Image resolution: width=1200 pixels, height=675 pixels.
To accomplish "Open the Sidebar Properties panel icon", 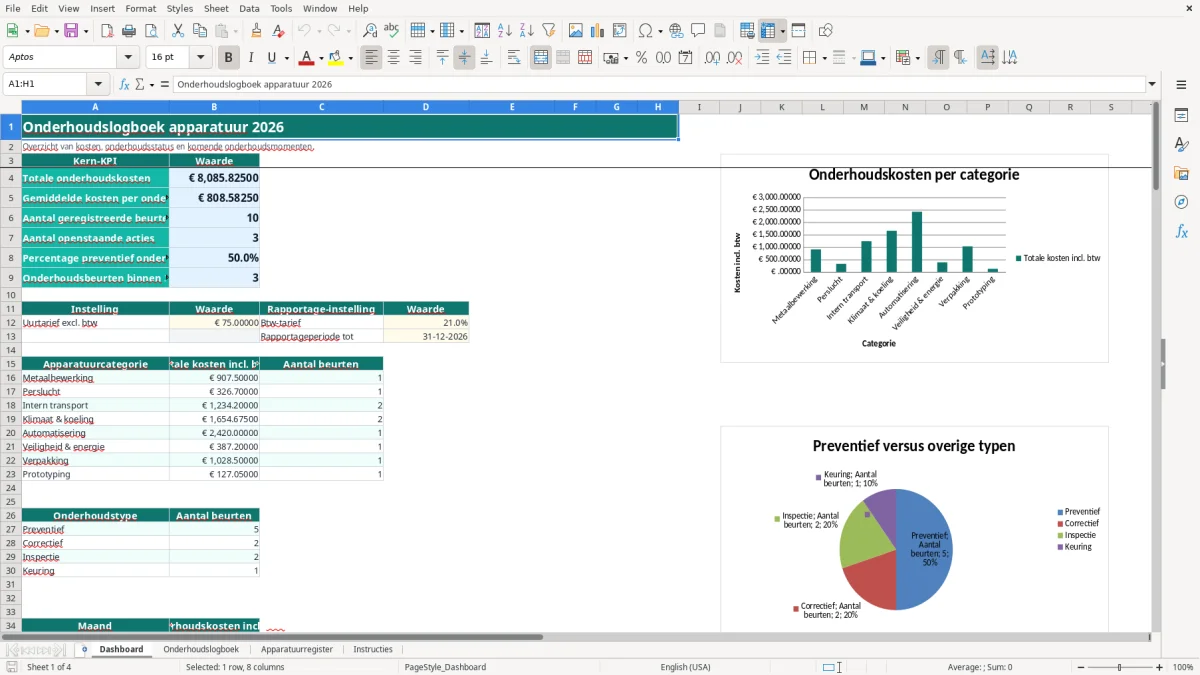I will coord(1181,116).
